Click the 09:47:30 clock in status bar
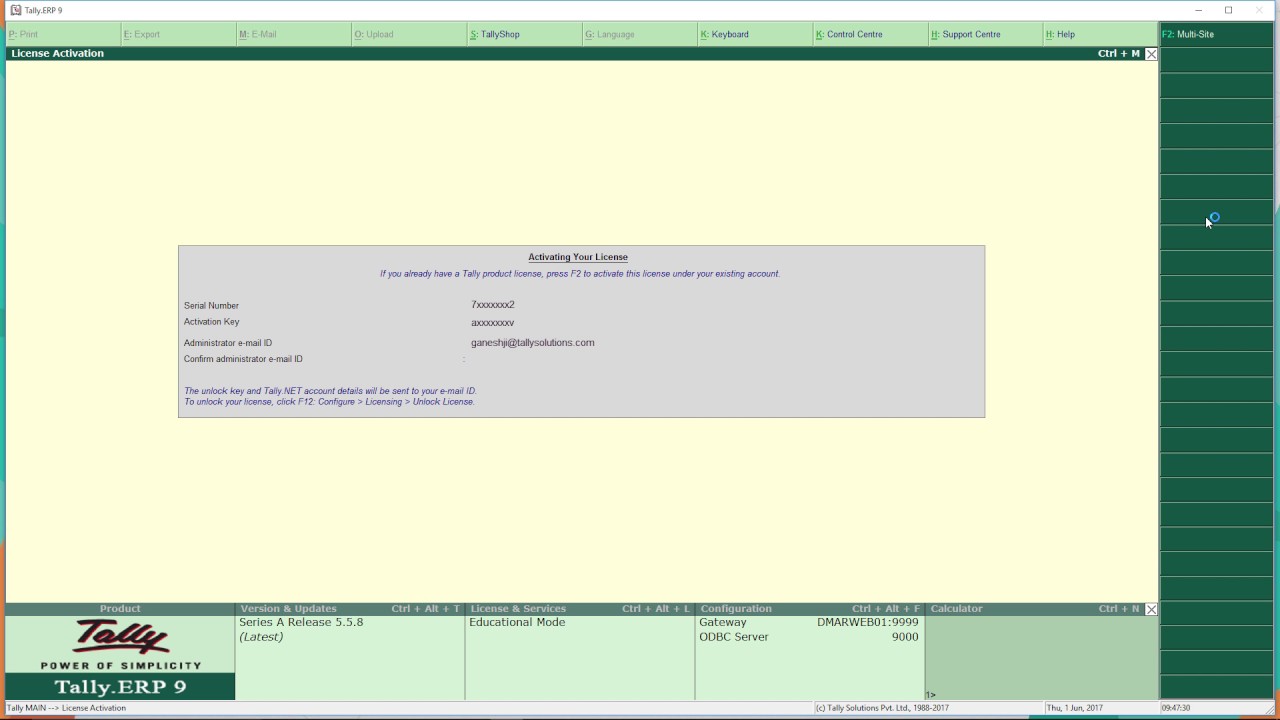The height and width of the screenshot is (720, 1280). point(1176,708)
